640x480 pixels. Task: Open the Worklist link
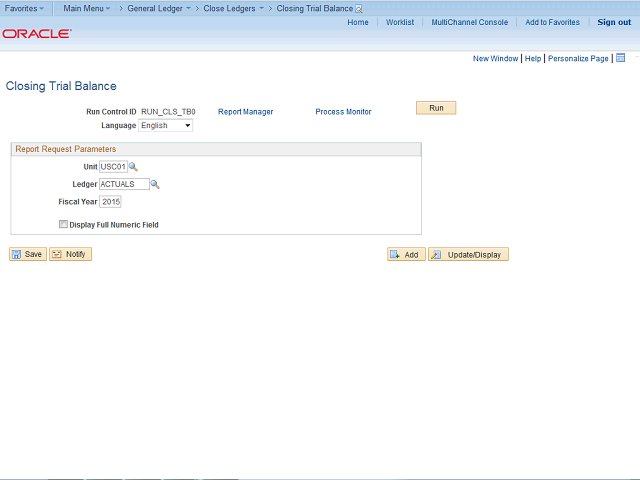[400, 22]
